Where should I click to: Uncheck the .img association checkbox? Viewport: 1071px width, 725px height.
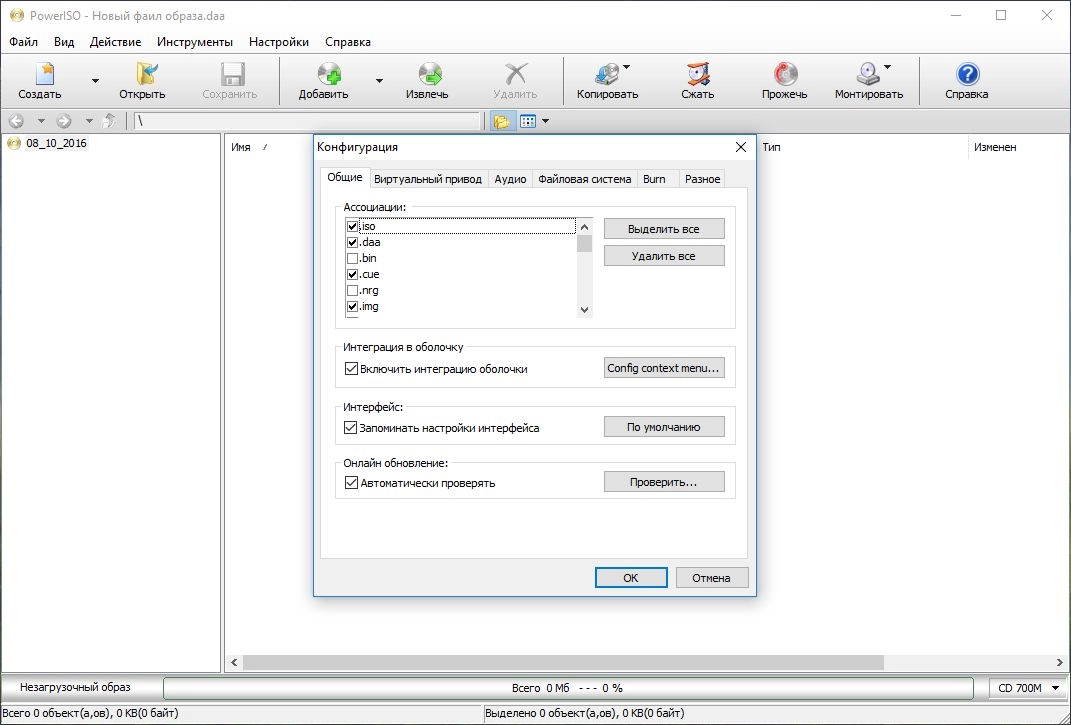[352, 307]
